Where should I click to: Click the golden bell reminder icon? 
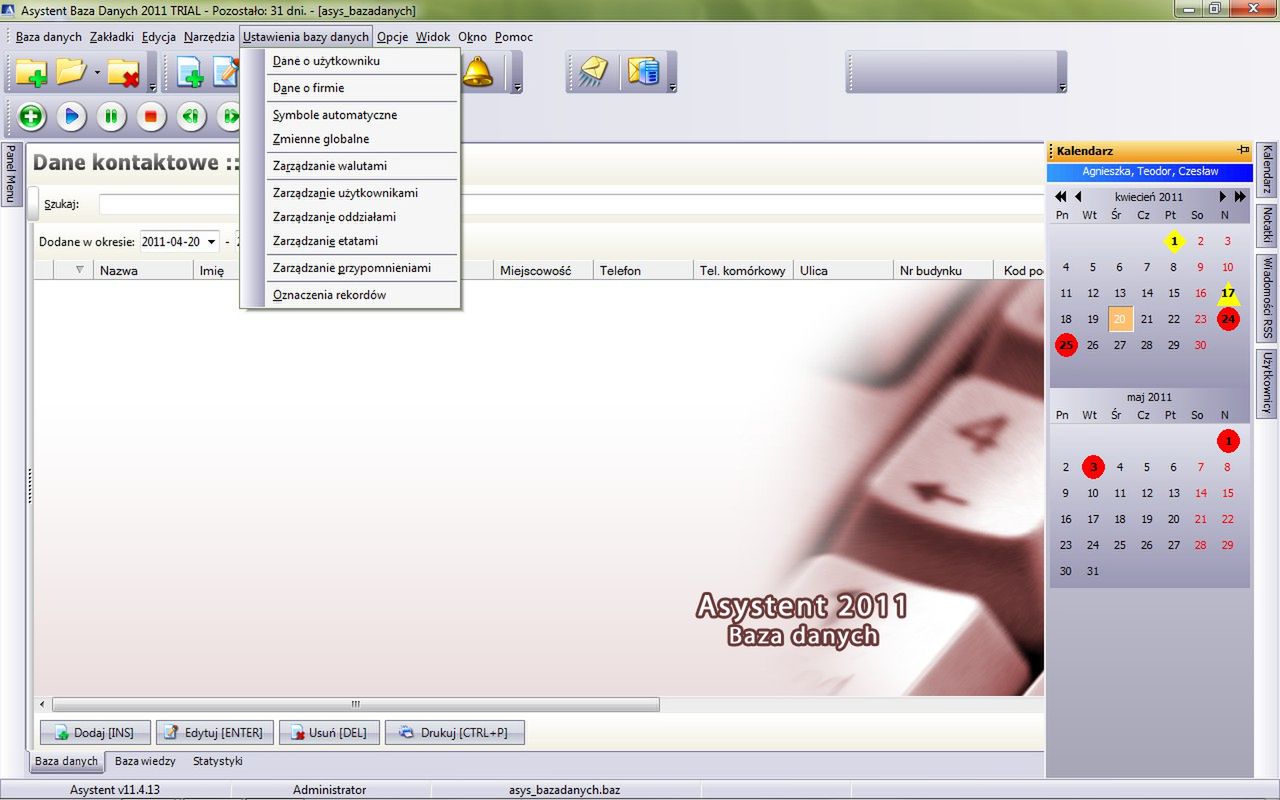click(478, 72)
